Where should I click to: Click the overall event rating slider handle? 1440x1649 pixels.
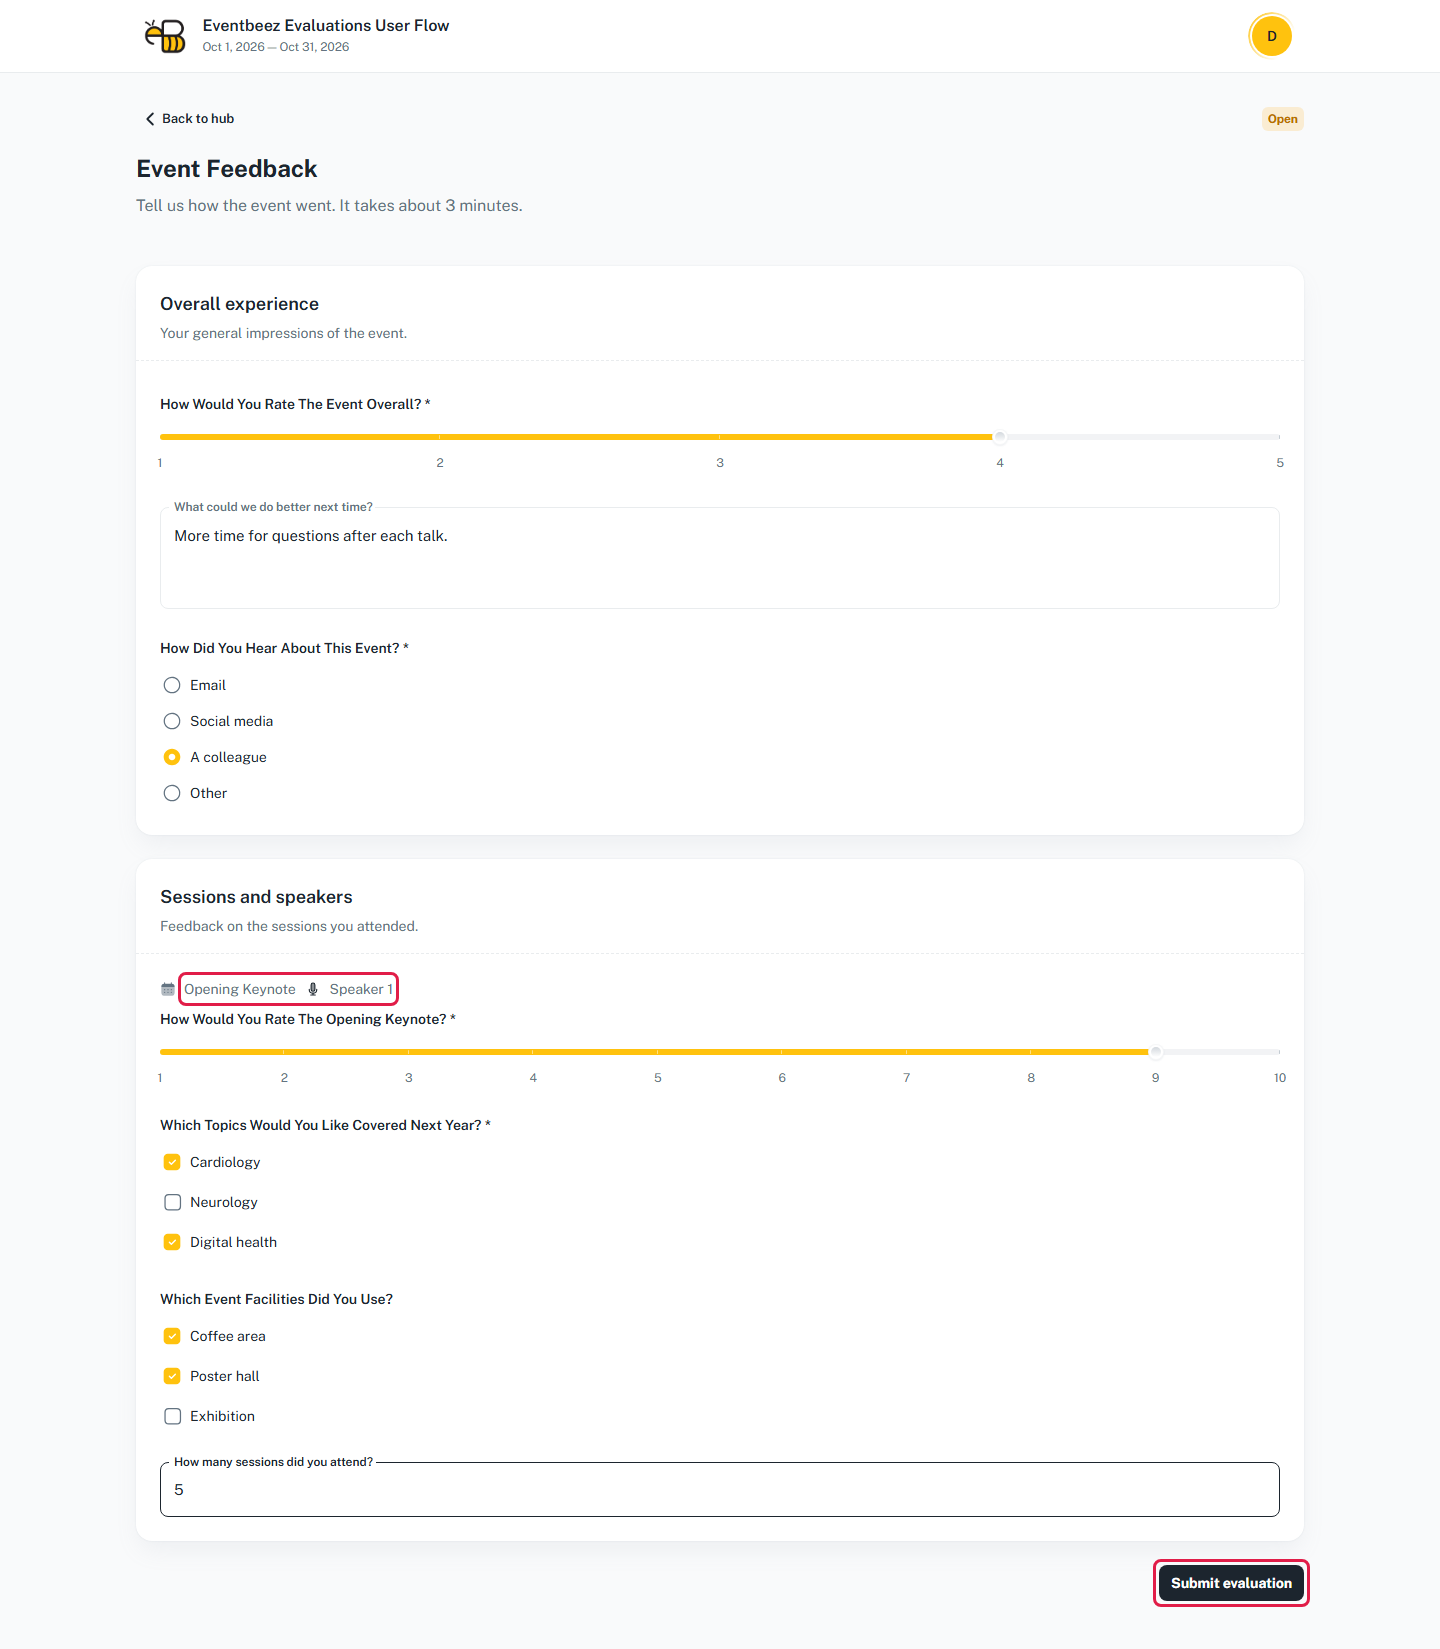(x=999, y=437)
